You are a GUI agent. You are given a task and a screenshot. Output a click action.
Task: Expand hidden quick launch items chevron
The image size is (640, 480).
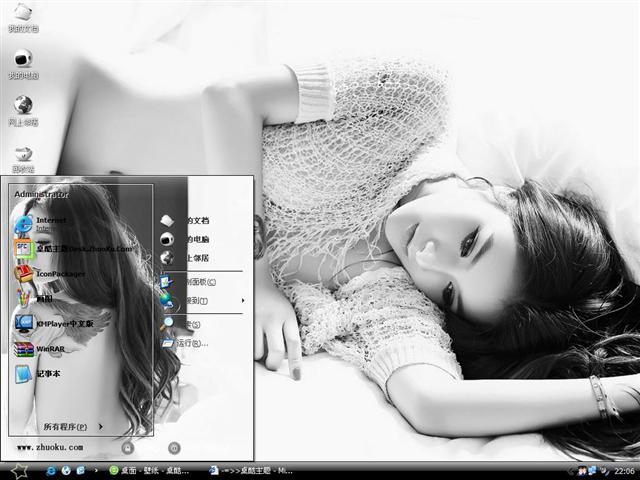[96, 471]
